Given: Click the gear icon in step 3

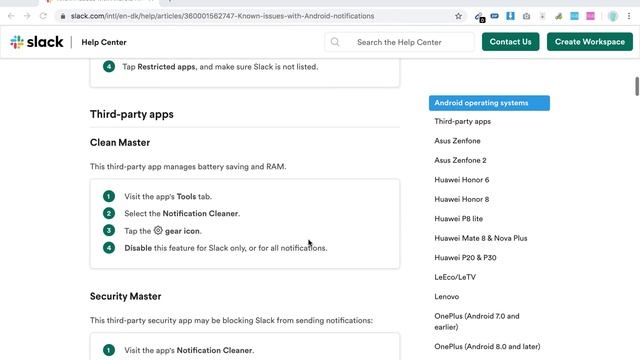Looking at the screenshot, I should tap(158, 231).
